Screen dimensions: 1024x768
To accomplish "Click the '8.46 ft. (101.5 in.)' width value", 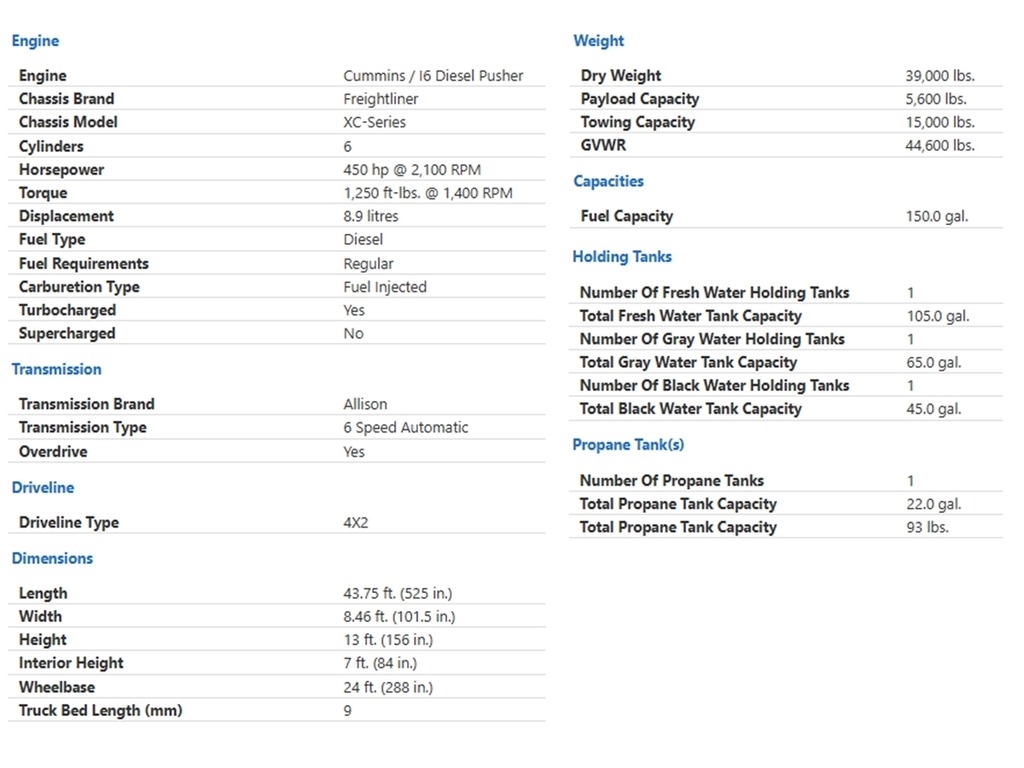I will 399,616.
